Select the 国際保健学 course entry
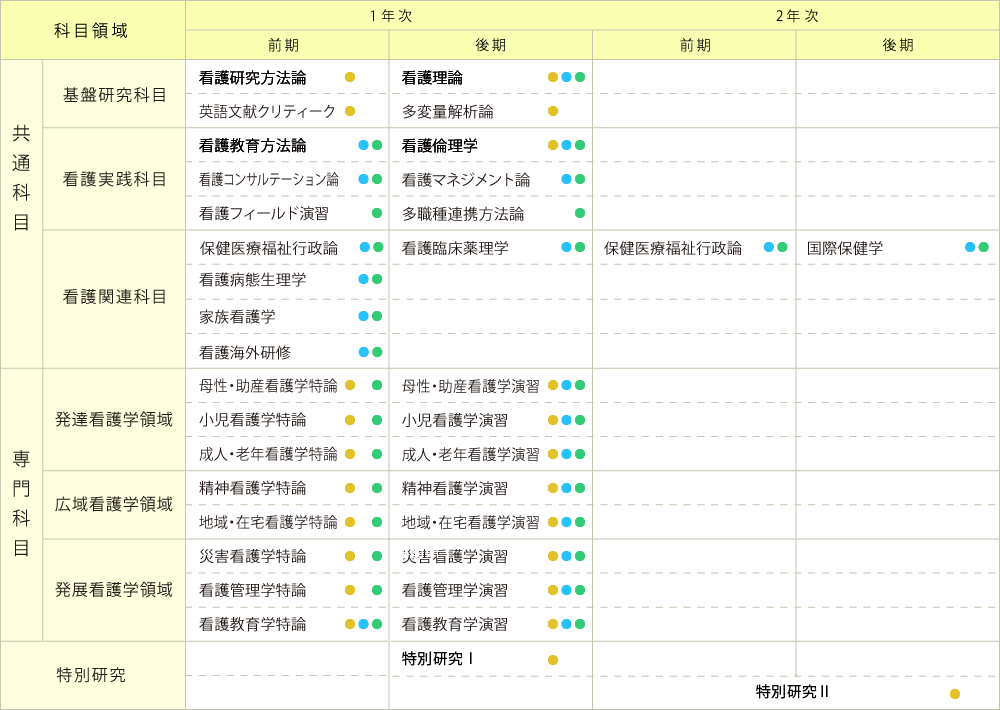 coord(845,248)
